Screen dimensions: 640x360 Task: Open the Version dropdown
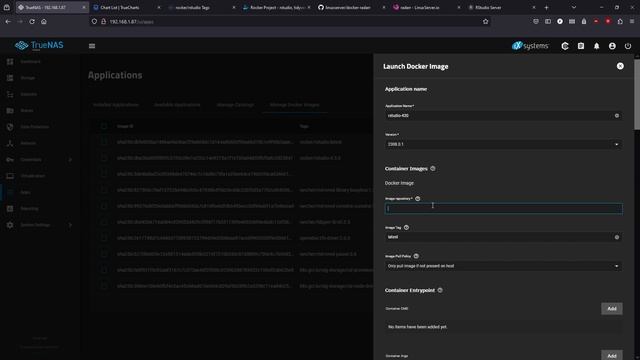pos(503,144)
